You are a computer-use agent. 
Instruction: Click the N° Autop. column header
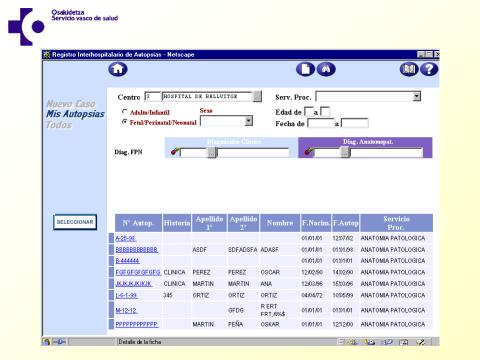click(x=138, y=223)
